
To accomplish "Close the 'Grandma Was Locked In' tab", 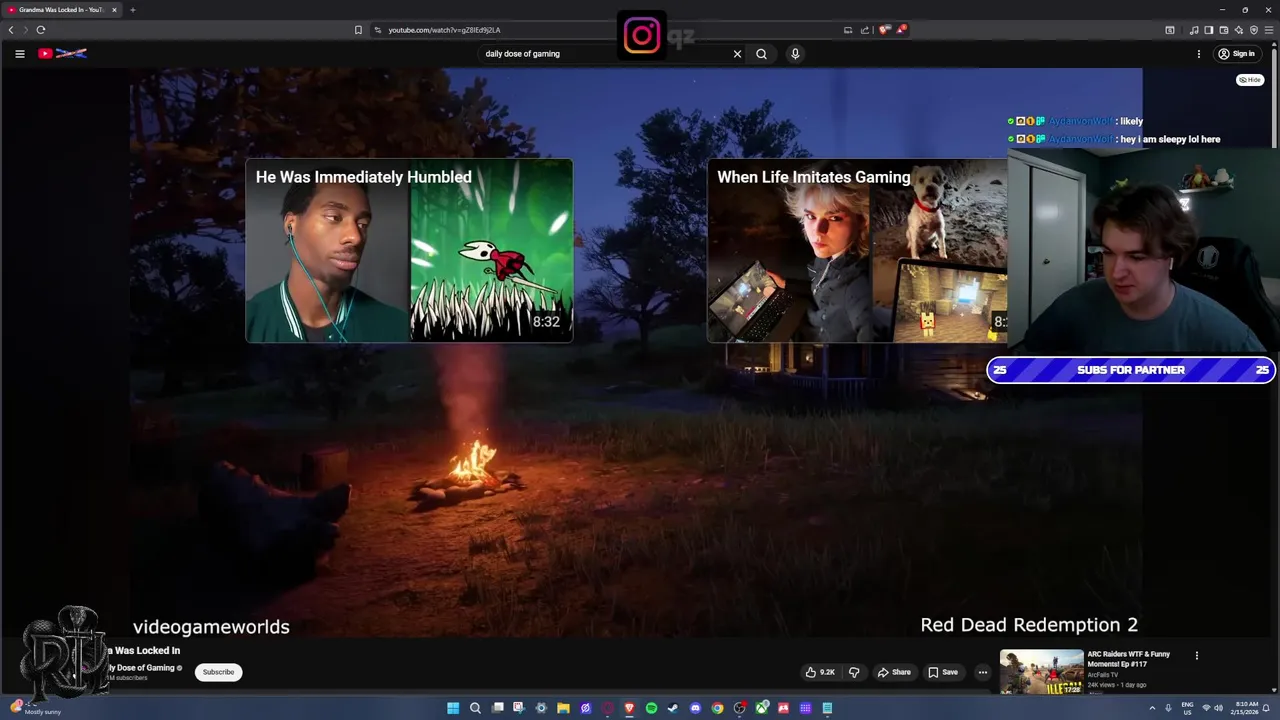I will coord(114,10).
